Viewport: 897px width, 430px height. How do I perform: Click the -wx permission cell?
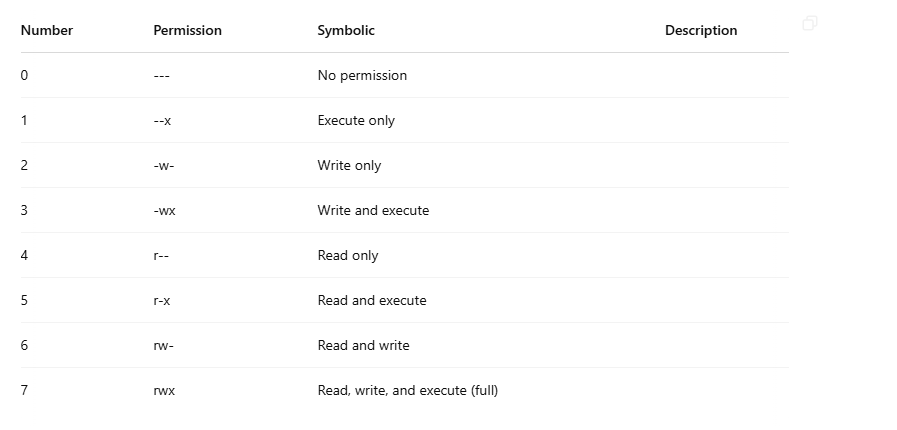coord(165,210)
